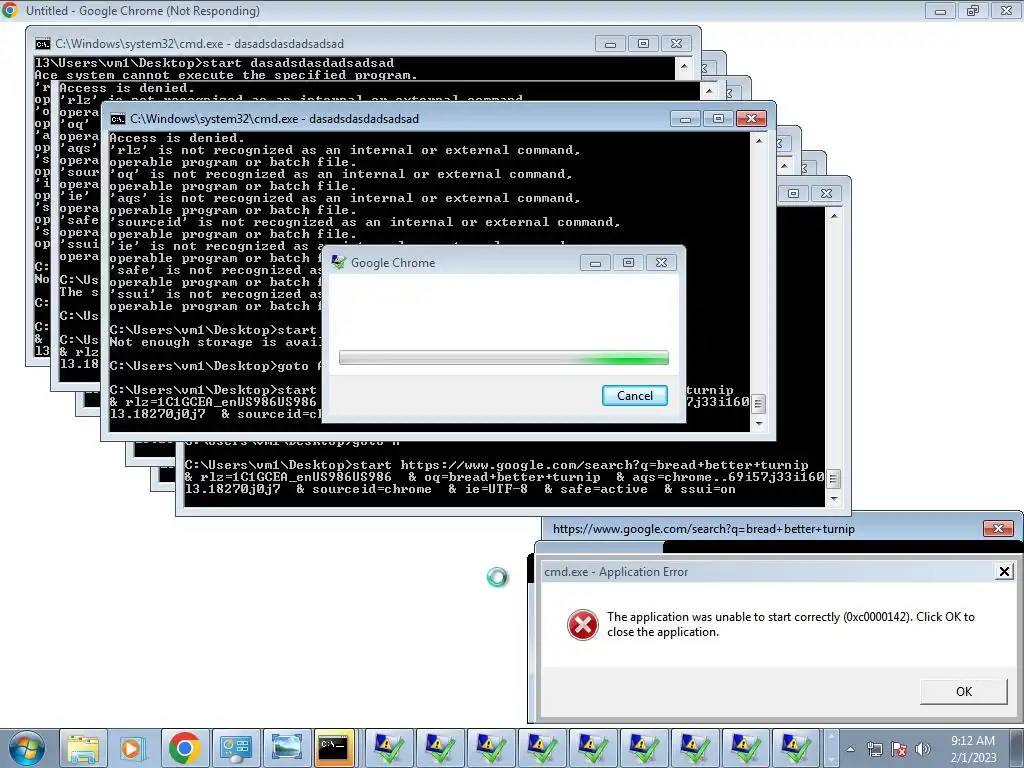The height and width of the screenshot is (768, 1024).
Task: Launch Windows Media Player from taskbar
Action: coord(133,748)
